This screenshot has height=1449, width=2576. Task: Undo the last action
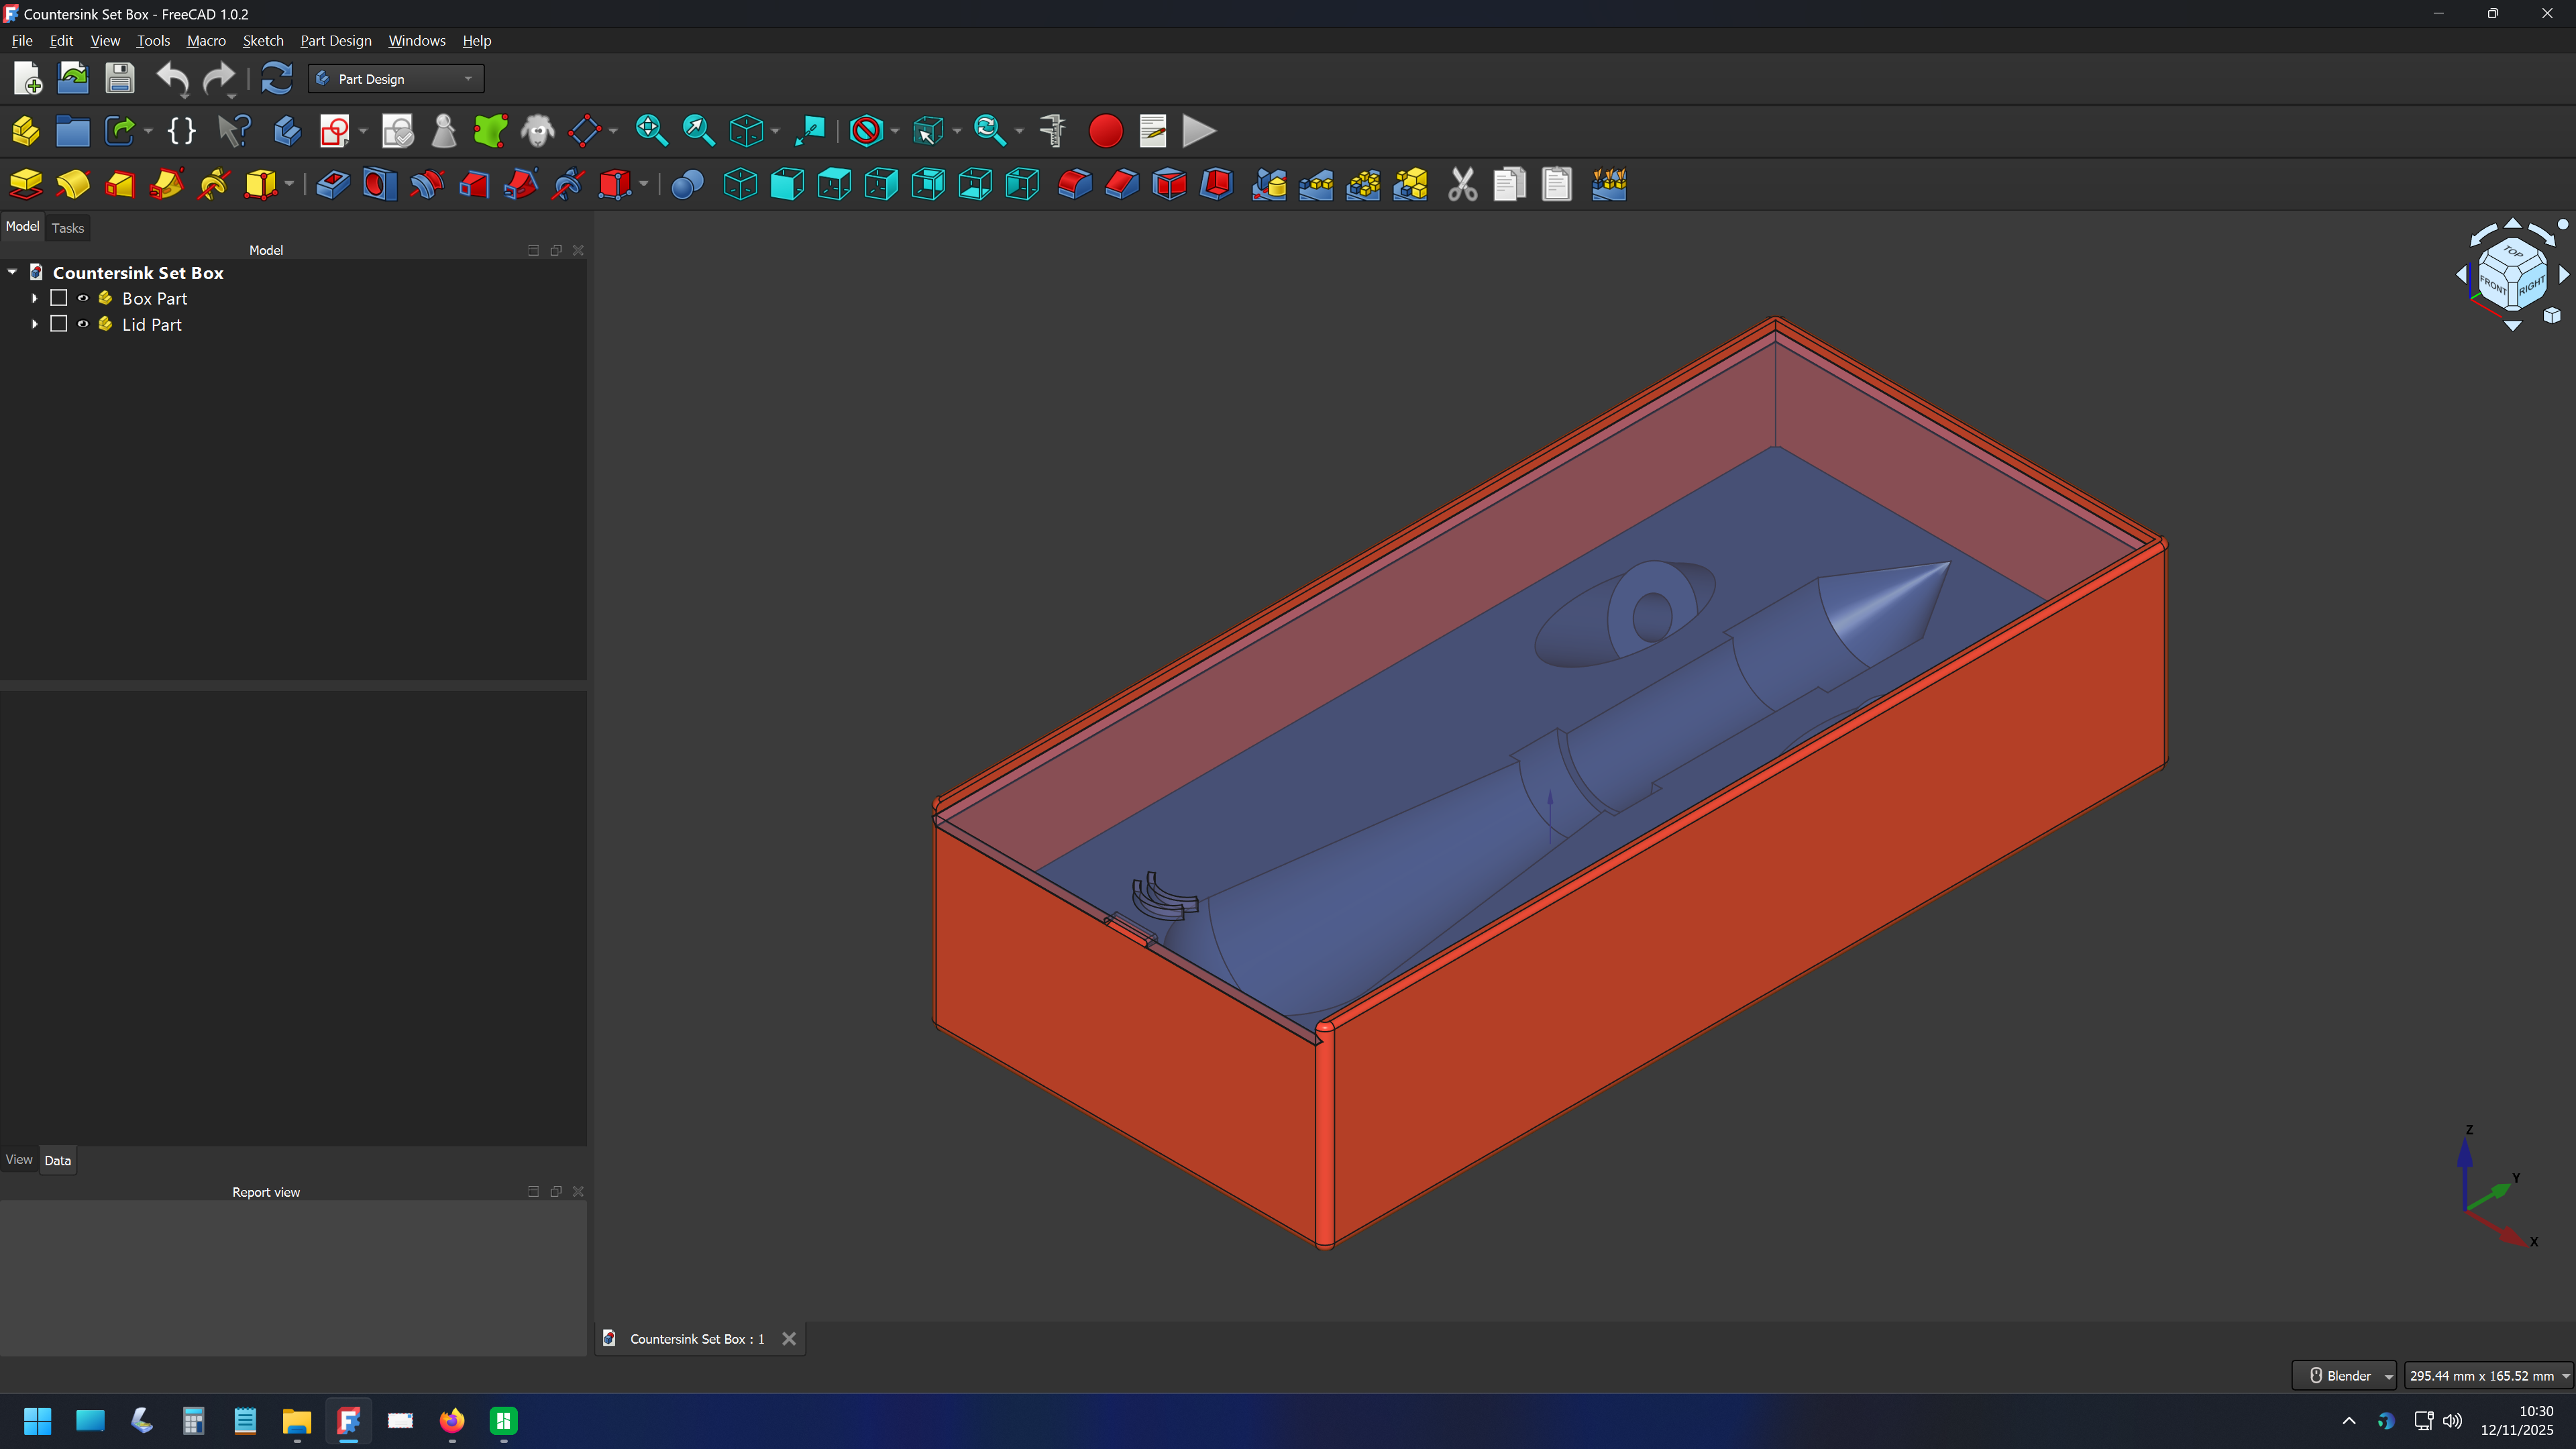(172, 78)
